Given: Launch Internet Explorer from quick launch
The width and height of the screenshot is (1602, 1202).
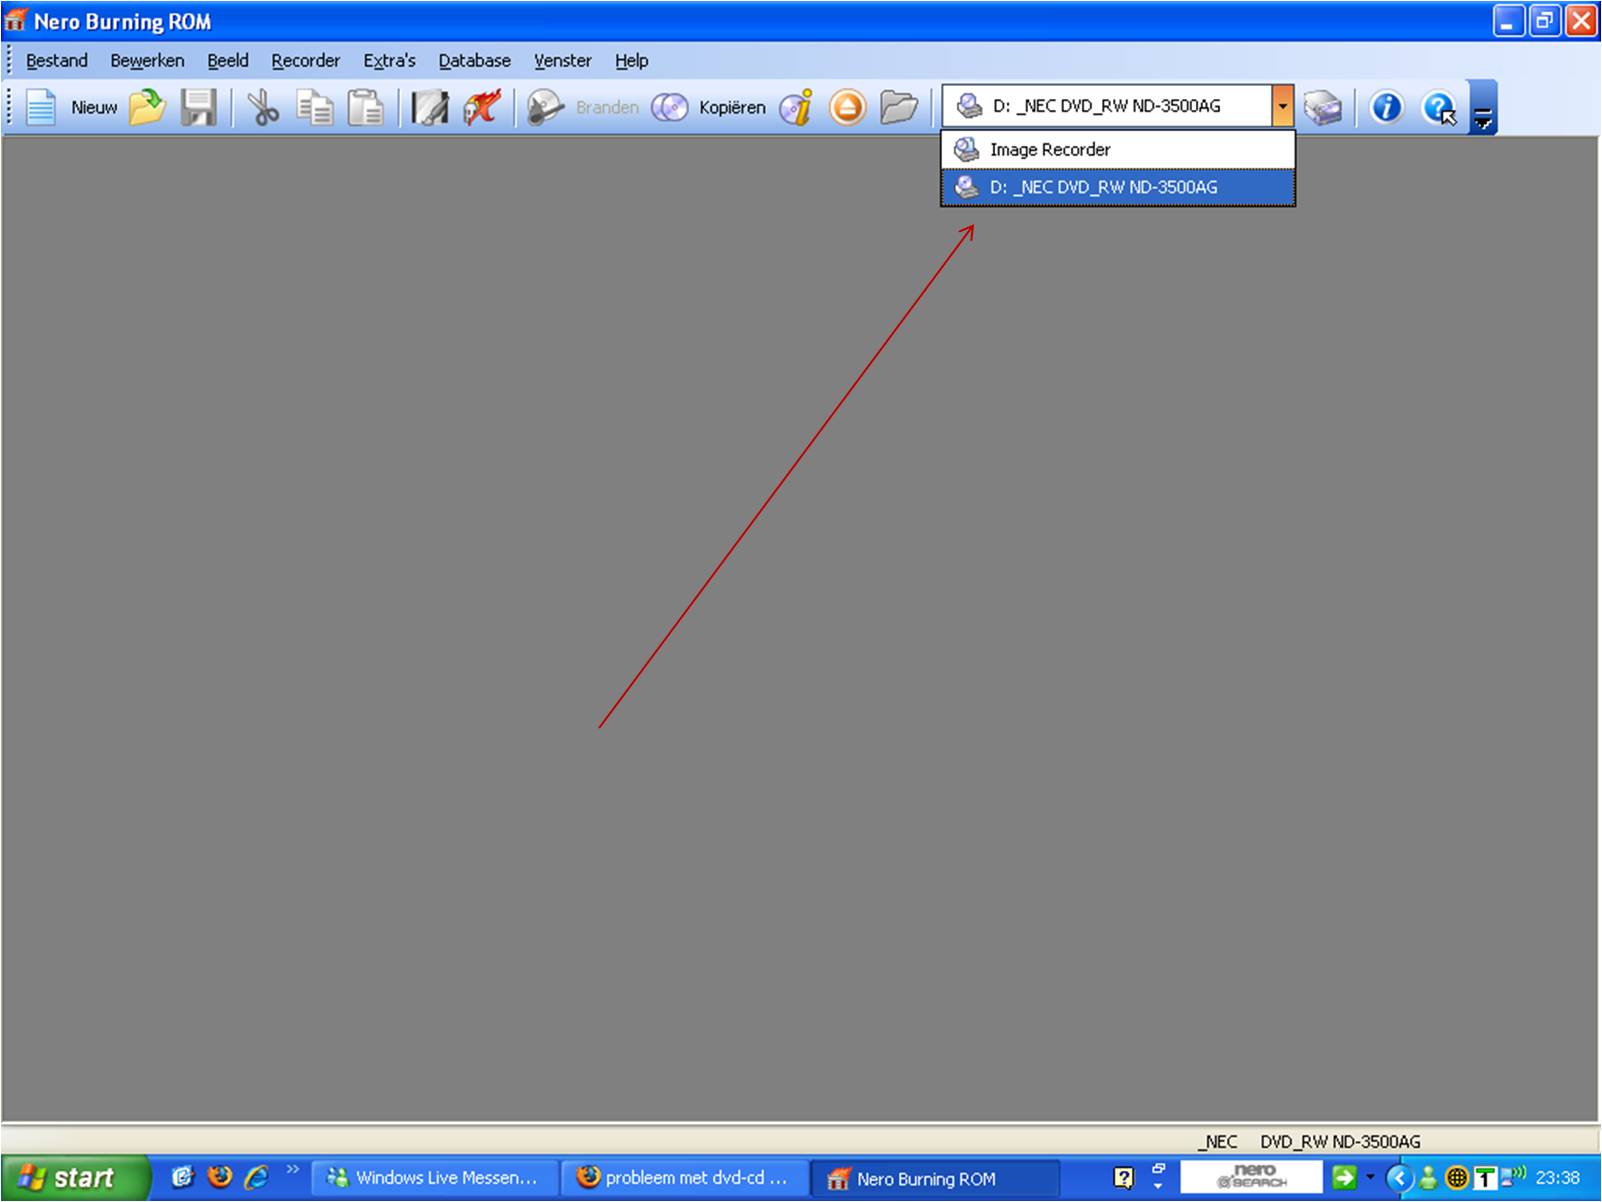Looking at the screenshot, I should (257, 1177).
